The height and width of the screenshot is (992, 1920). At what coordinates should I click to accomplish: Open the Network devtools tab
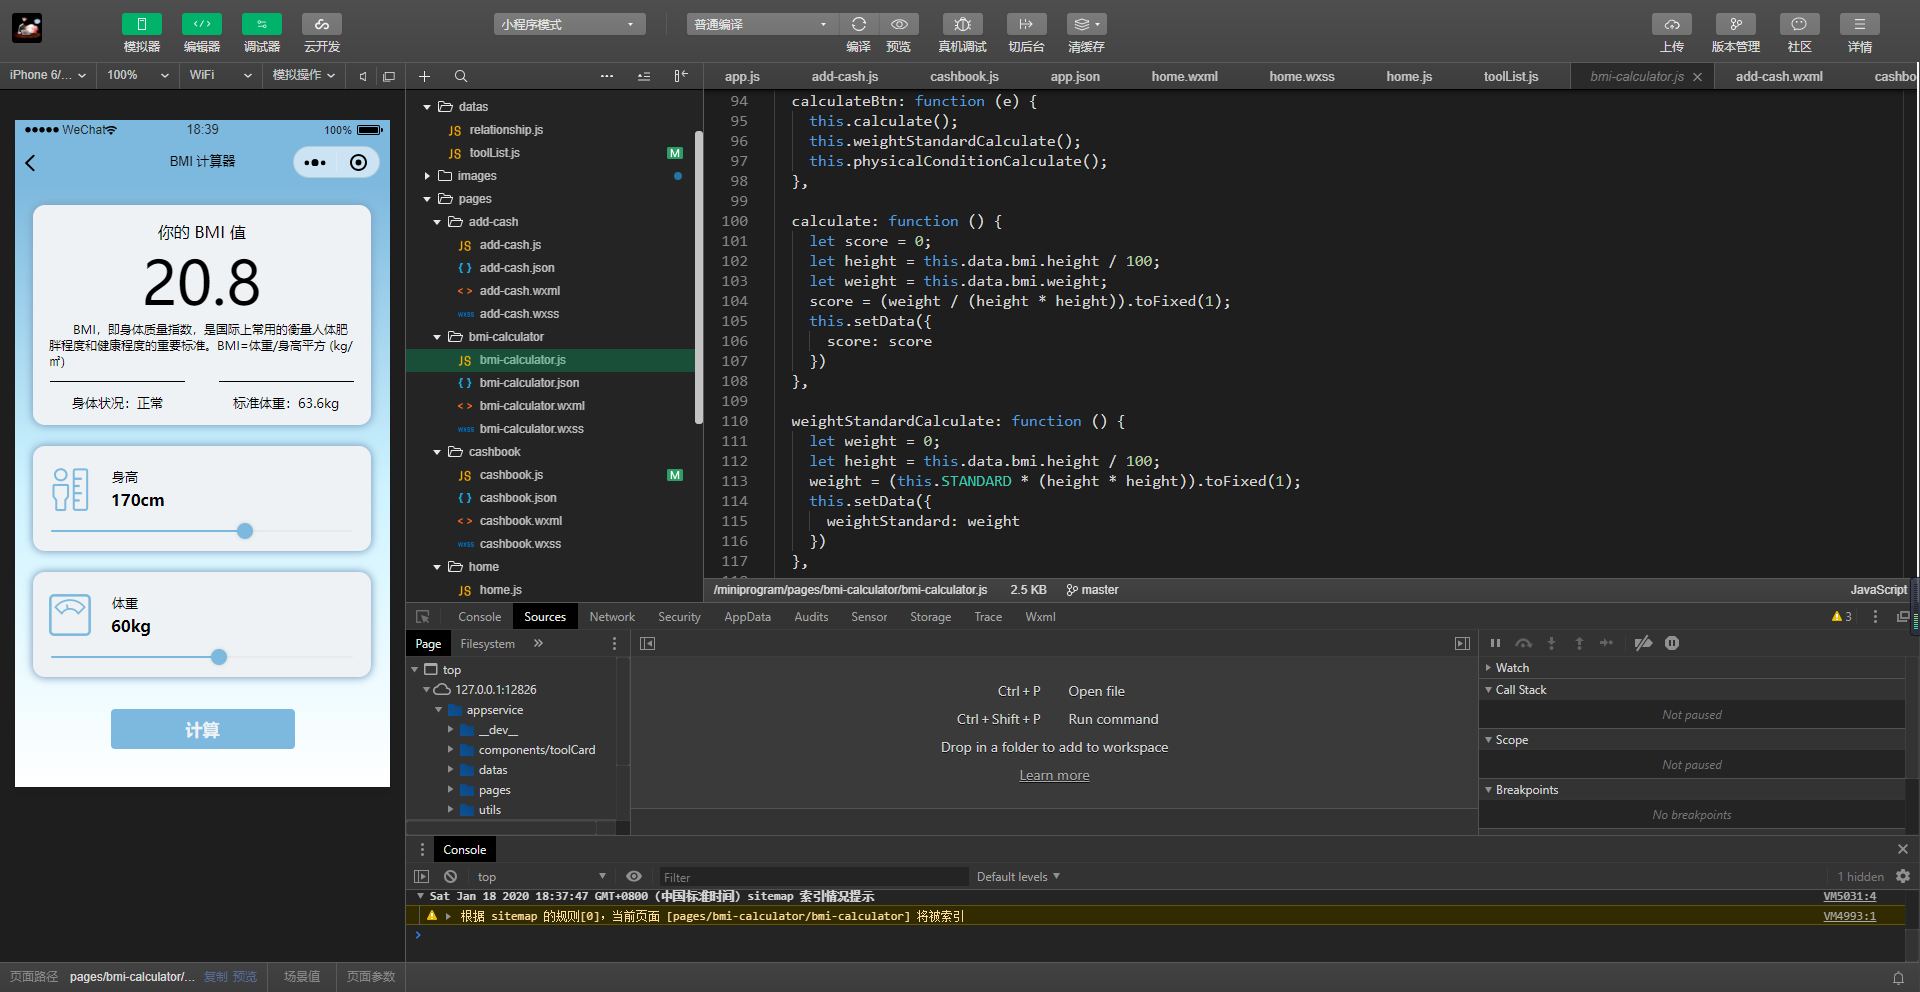[612, 617]
